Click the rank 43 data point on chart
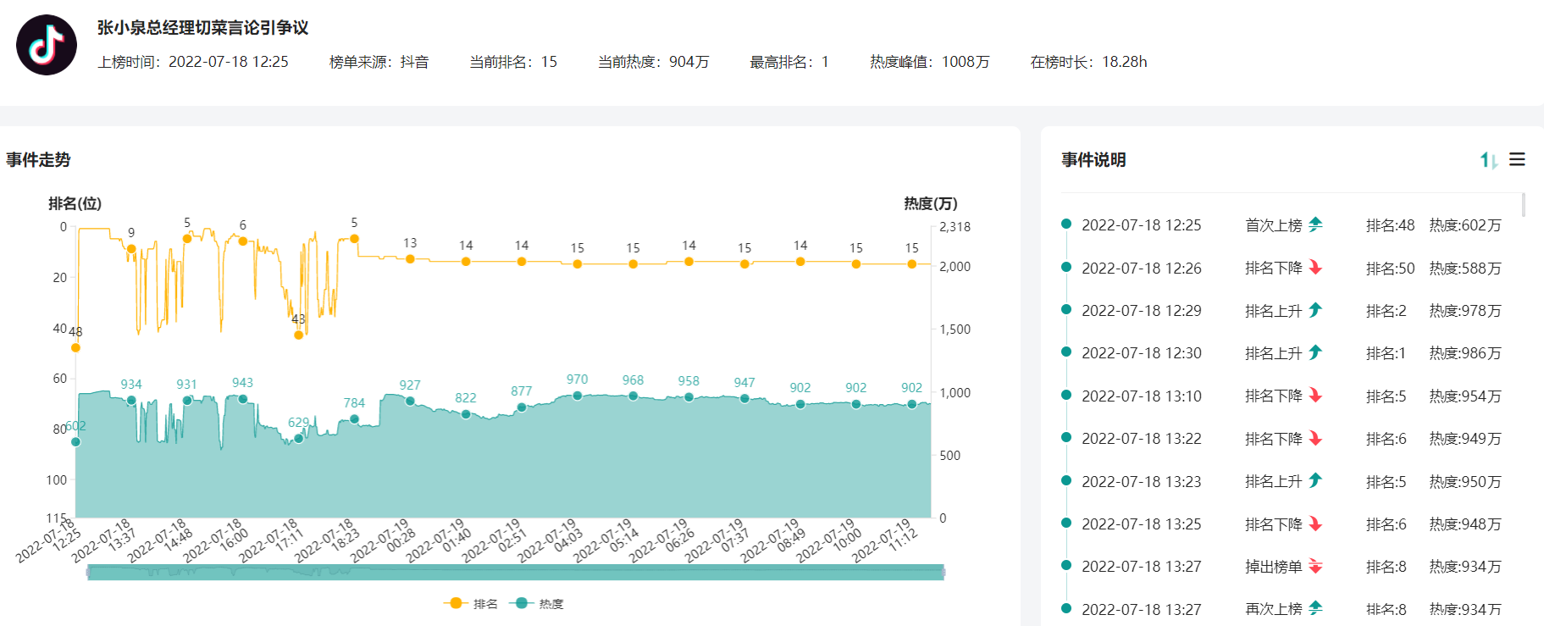The image size is (1544, 626). 298,335
